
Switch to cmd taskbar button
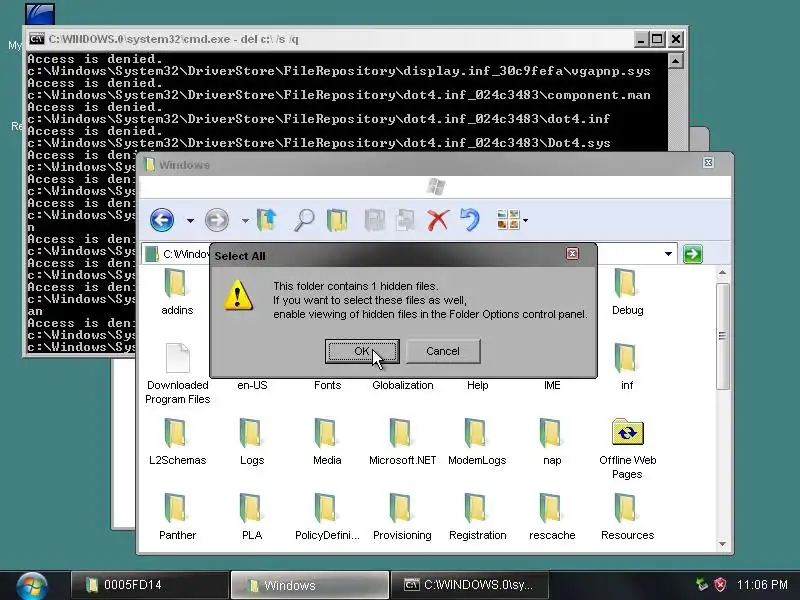point(469,585)
